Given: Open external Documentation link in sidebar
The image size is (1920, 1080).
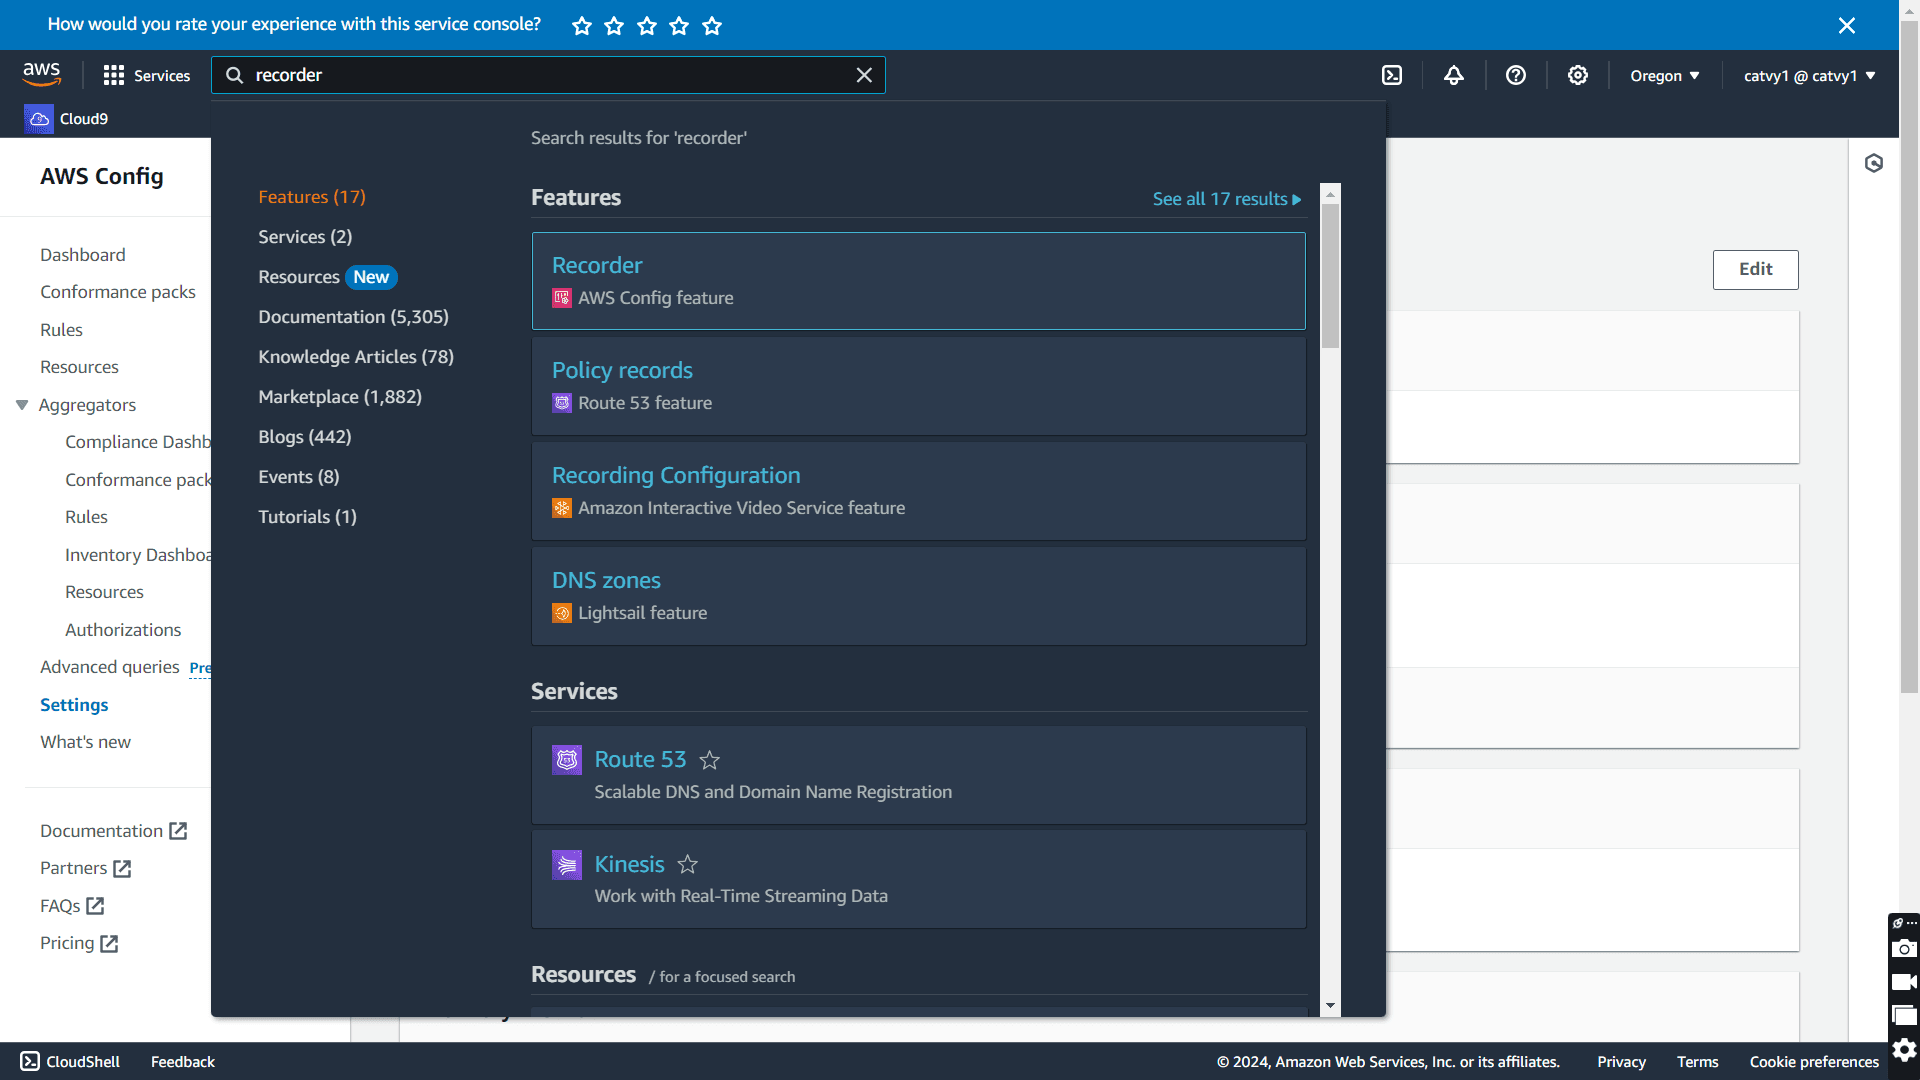Looking at the screenshot, I should 113,831.
